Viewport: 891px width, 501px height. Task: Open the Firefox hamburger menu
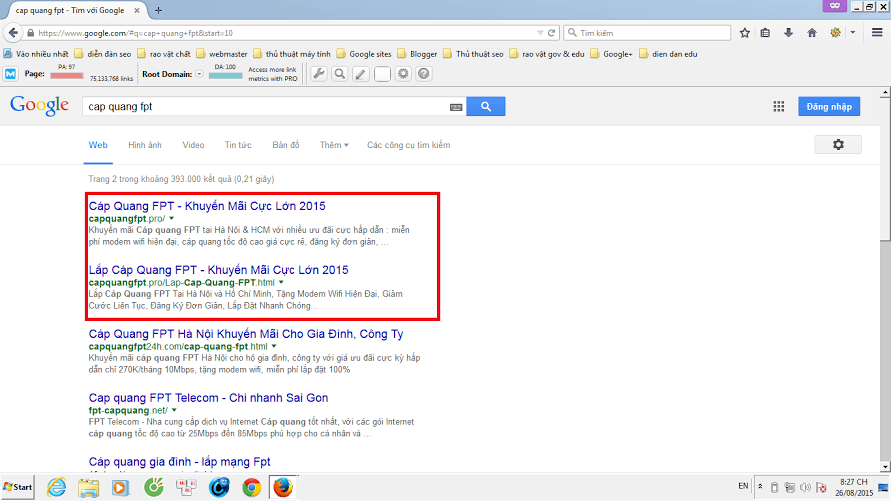pos(877,33)
